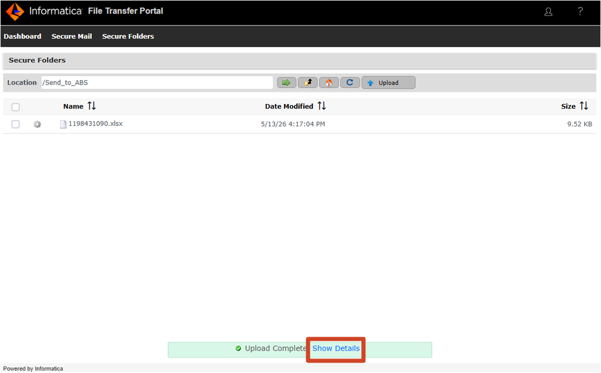
Task: Open the gear actions for 1198431090.xlsx
Action: pos(37,124)
